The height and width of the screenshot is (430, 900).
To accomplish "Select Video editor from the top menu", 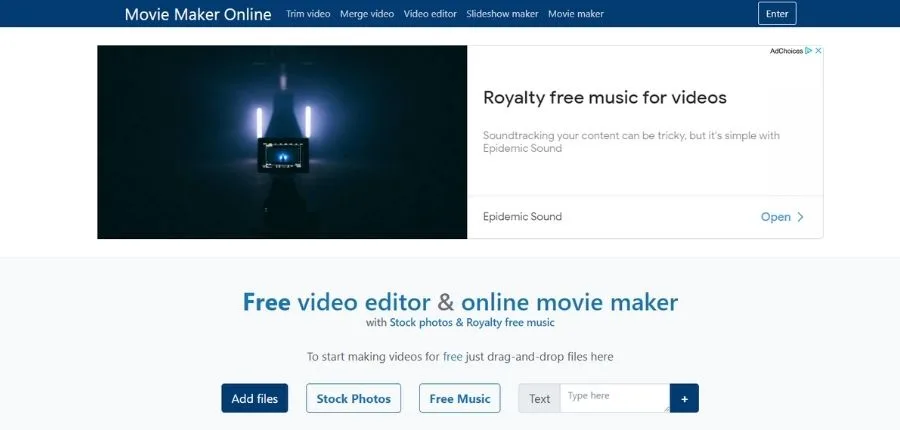I will [x=430, y=14].
